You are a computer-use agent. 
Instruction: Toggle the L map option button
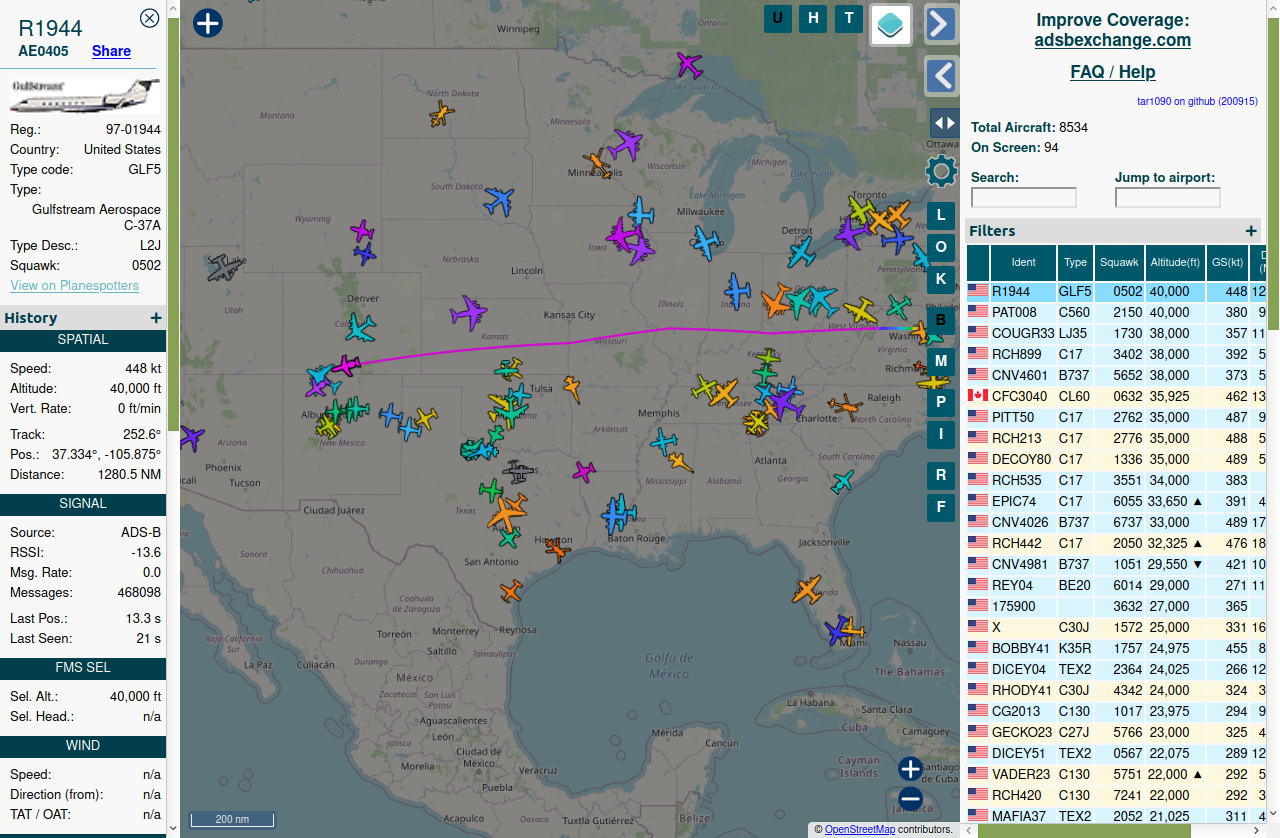941,216
